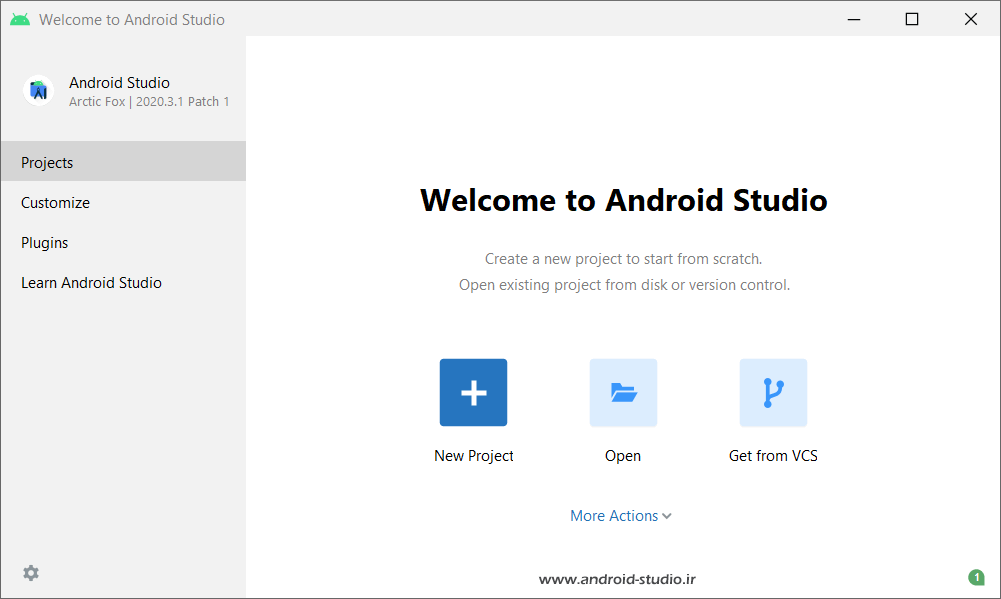Click the Open folder icon
The width and height of the screenshot is (1001, 599).
click(x=623, y=392)
